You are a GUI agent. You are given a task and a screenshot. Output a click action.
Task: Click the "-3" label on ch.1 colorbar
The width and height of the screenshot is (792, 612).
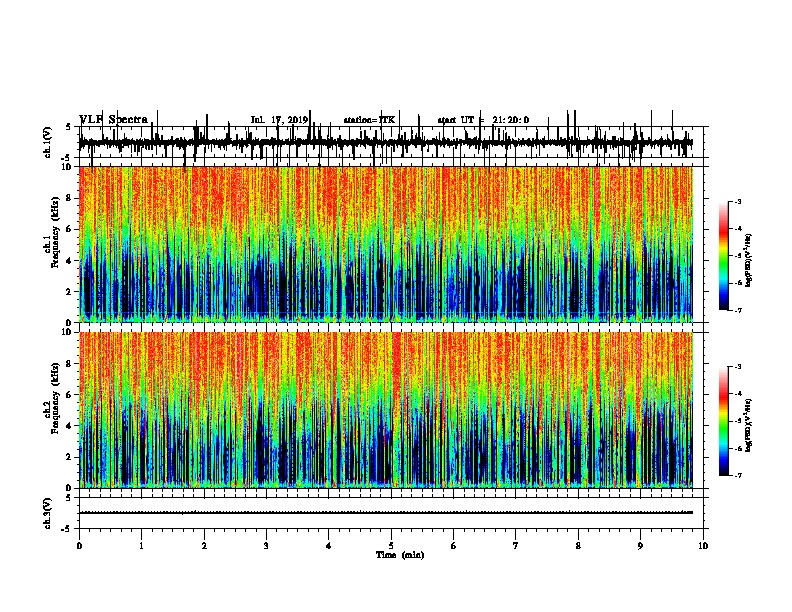click(x=737, y=202)
